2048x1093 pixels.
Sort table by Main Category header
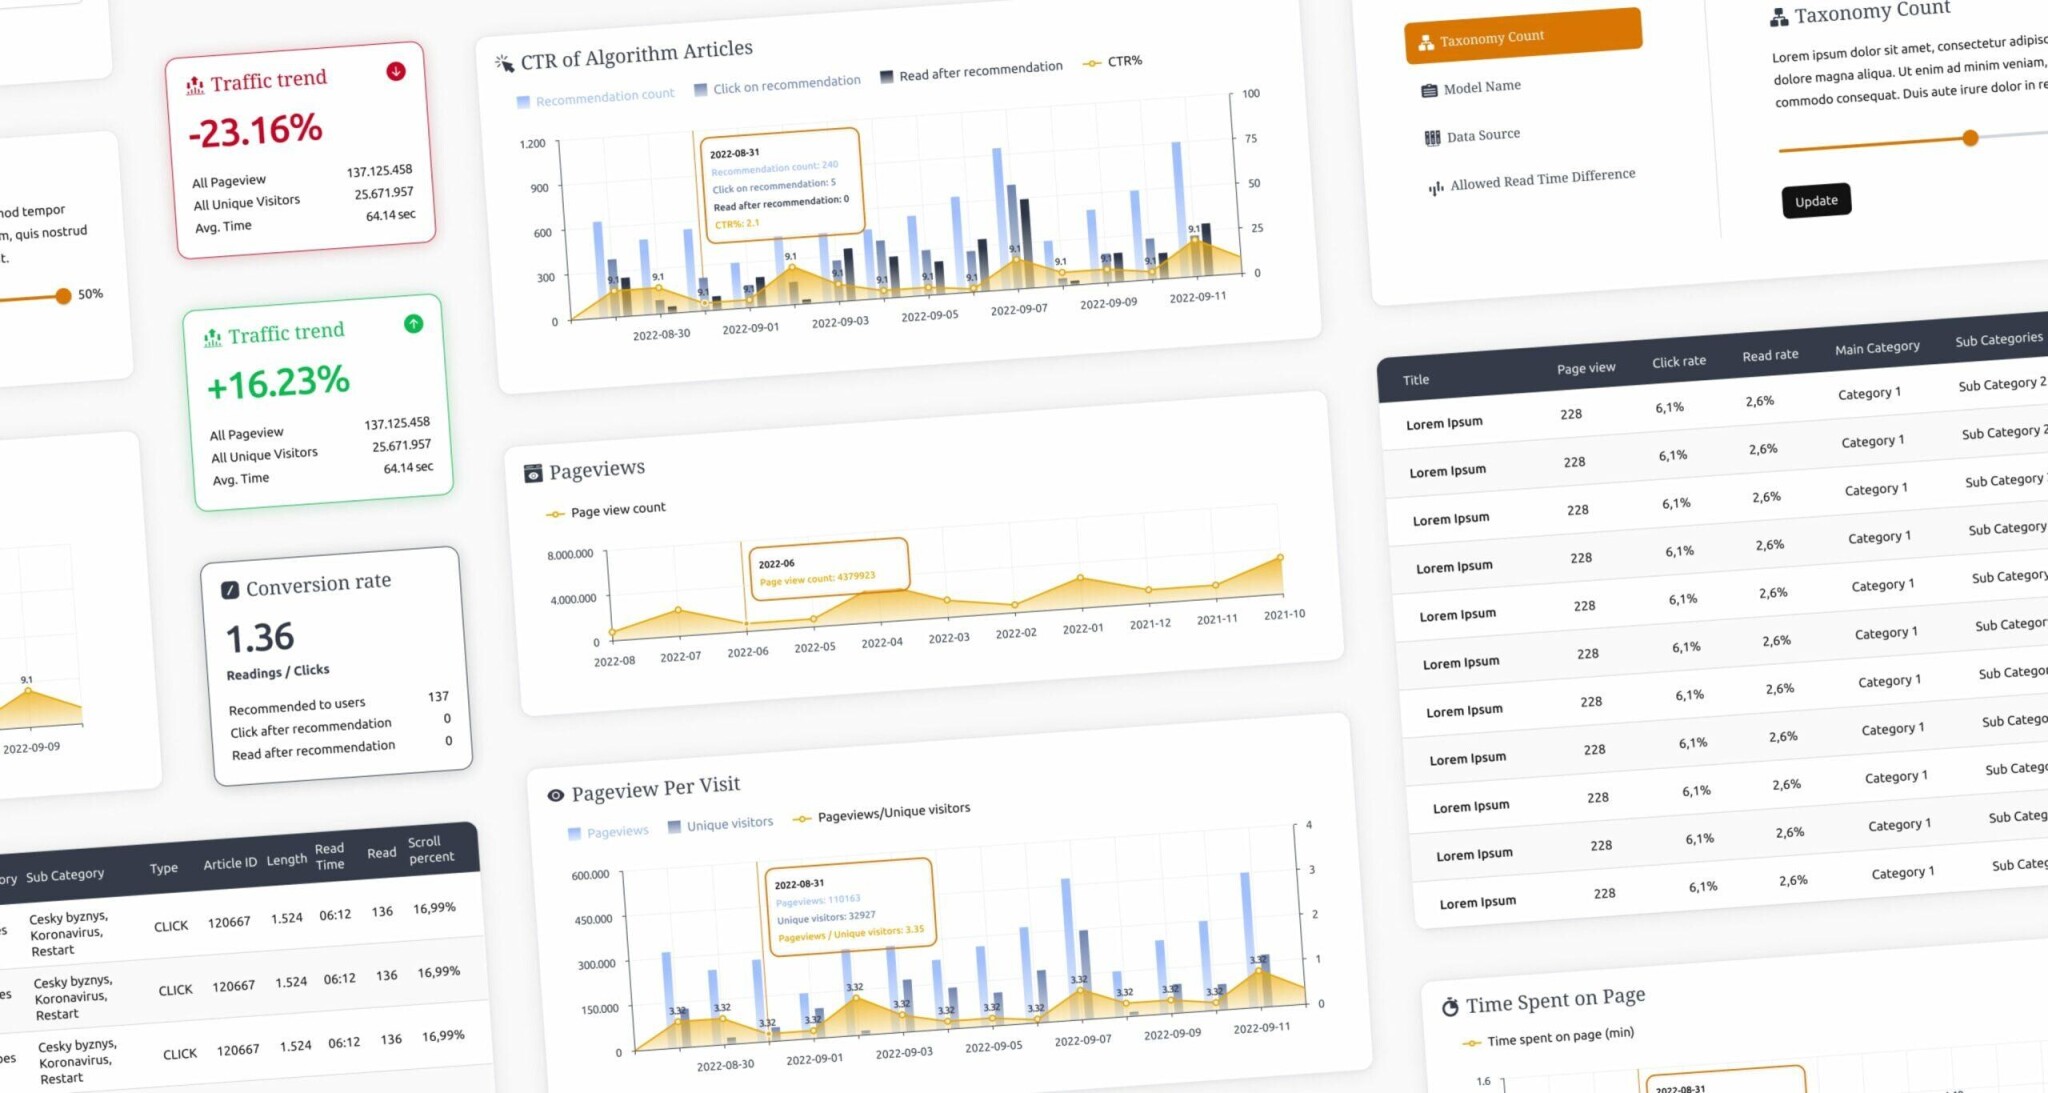coord(1877,348)
